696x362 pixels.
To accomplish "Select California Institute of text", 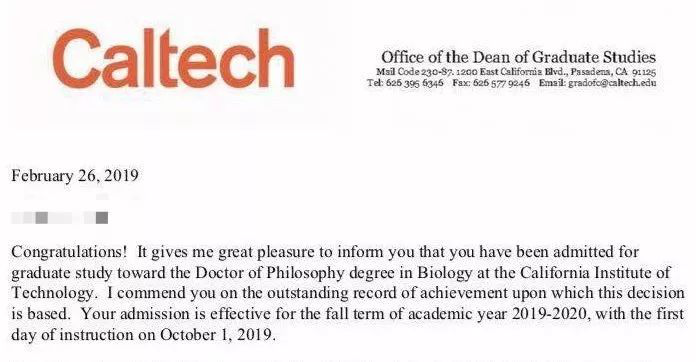I will click(595, 272).
